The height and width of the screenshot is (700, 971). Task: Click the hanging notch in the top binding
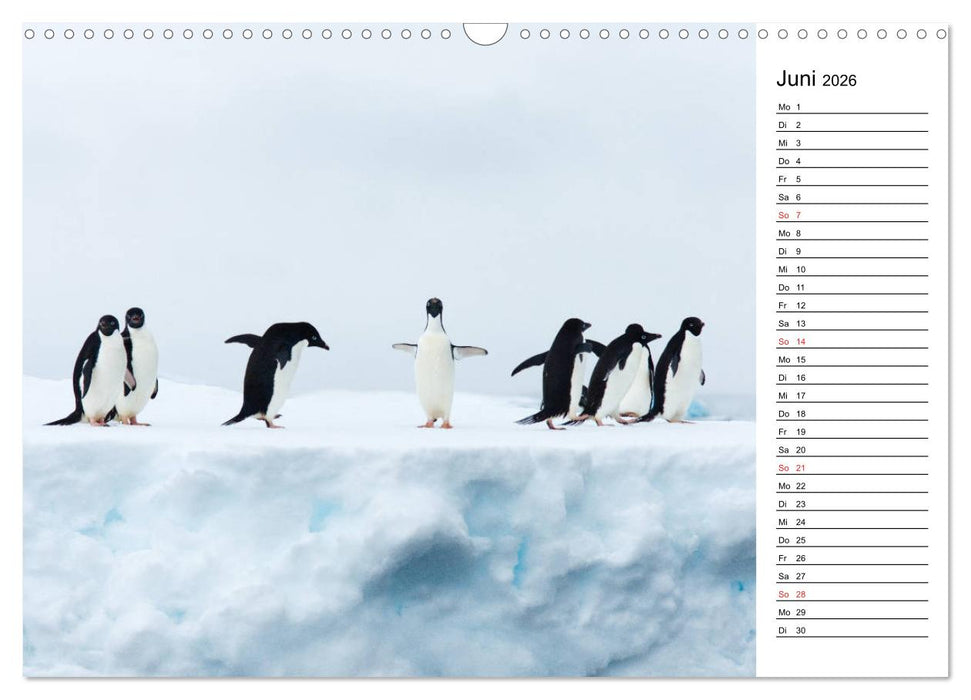[x=485, y=34]
